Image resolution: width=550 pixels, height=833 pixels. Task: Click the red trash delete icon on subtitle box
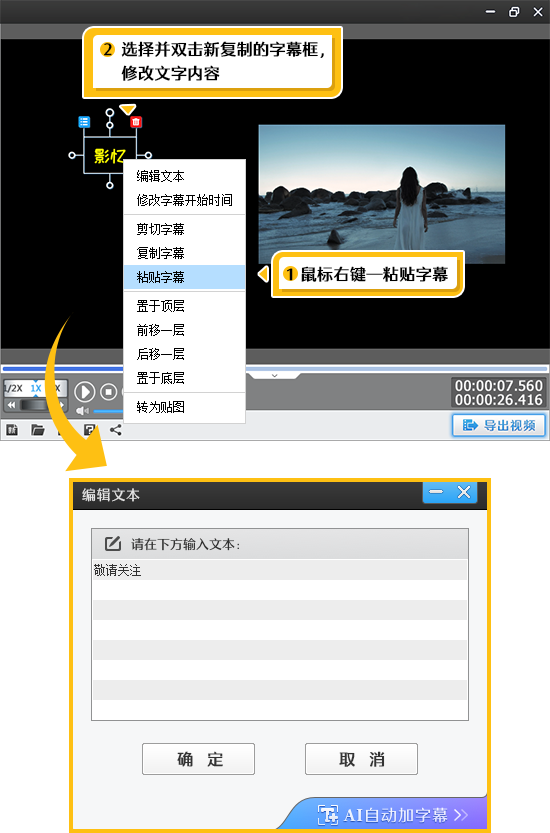coord(136,122)
